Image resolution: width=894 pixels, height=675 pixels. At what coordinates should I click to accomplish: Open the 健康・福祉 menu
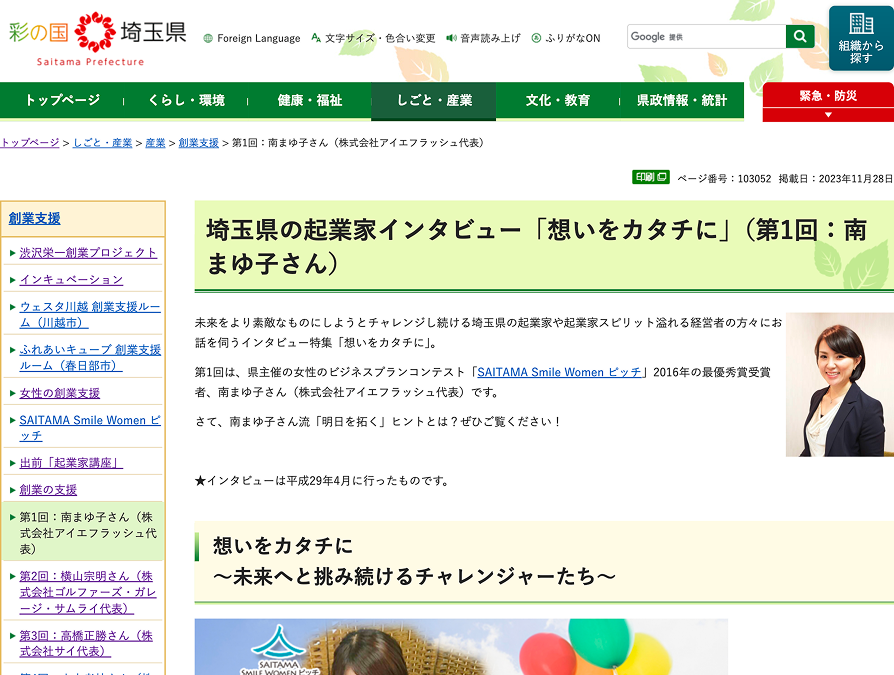(x=310, y=100)
